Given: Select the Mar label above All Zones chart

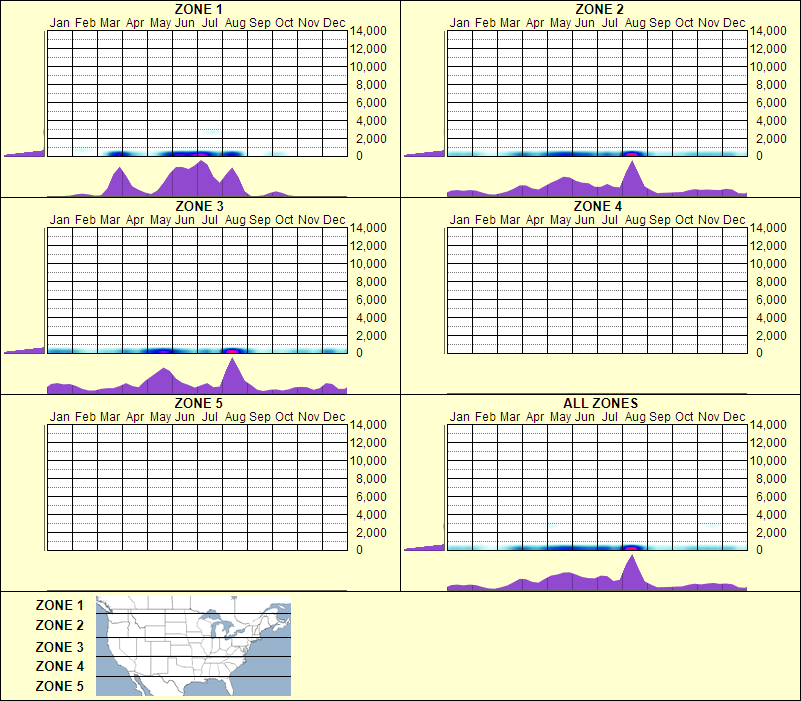Looking at the screenshot, I should [x=510, y=417].
